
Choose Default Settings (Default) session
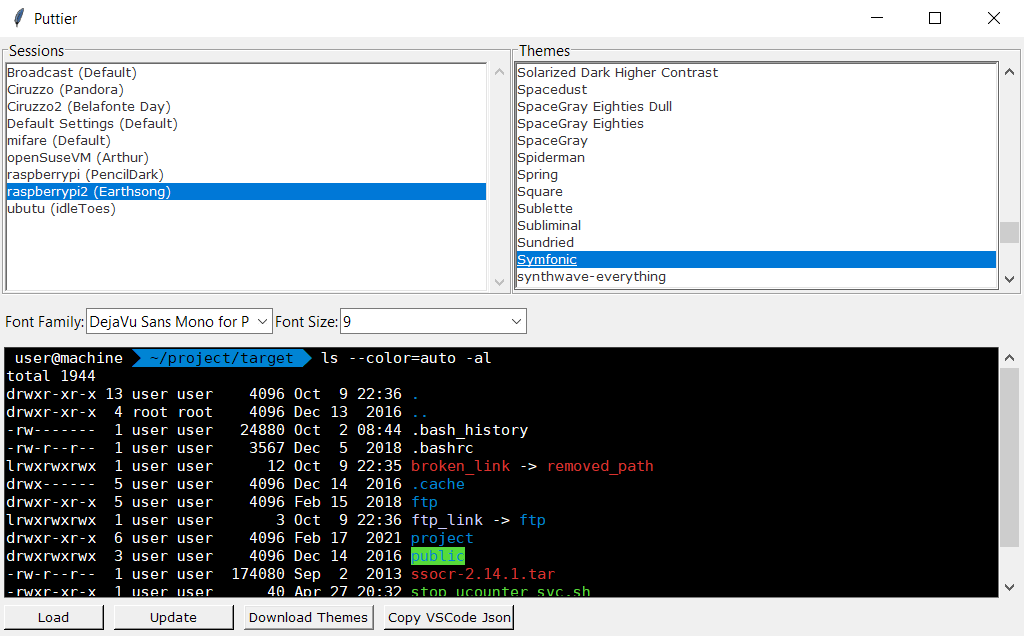(246, 124)
